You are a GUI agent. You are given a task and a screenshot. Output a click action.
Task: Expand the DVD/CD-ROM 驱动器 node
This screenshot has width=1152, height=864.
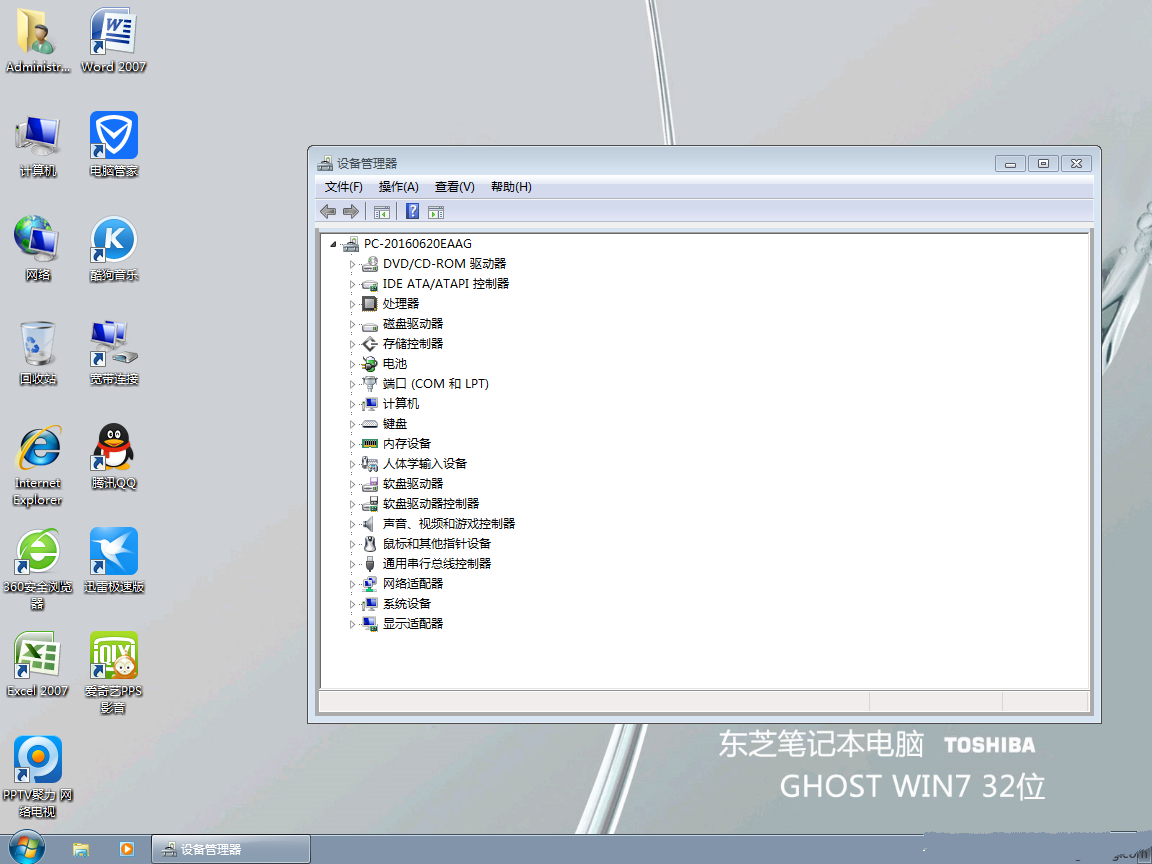pos(352,264)
